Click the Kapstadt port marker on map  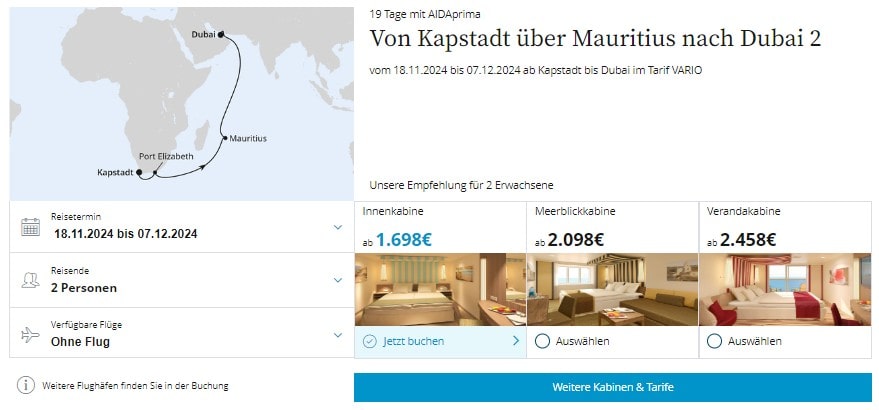140,173
